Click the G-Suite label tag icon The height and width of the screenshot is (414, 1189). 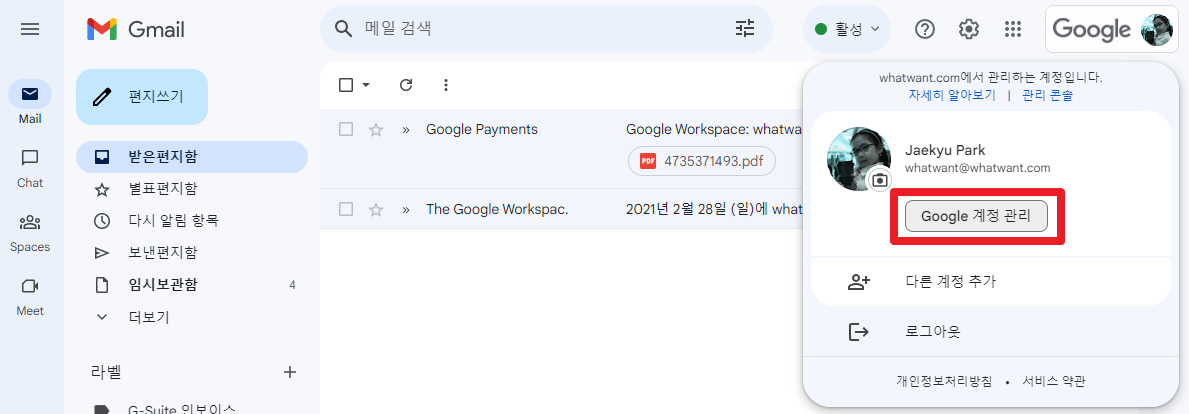tap(102, 410)
